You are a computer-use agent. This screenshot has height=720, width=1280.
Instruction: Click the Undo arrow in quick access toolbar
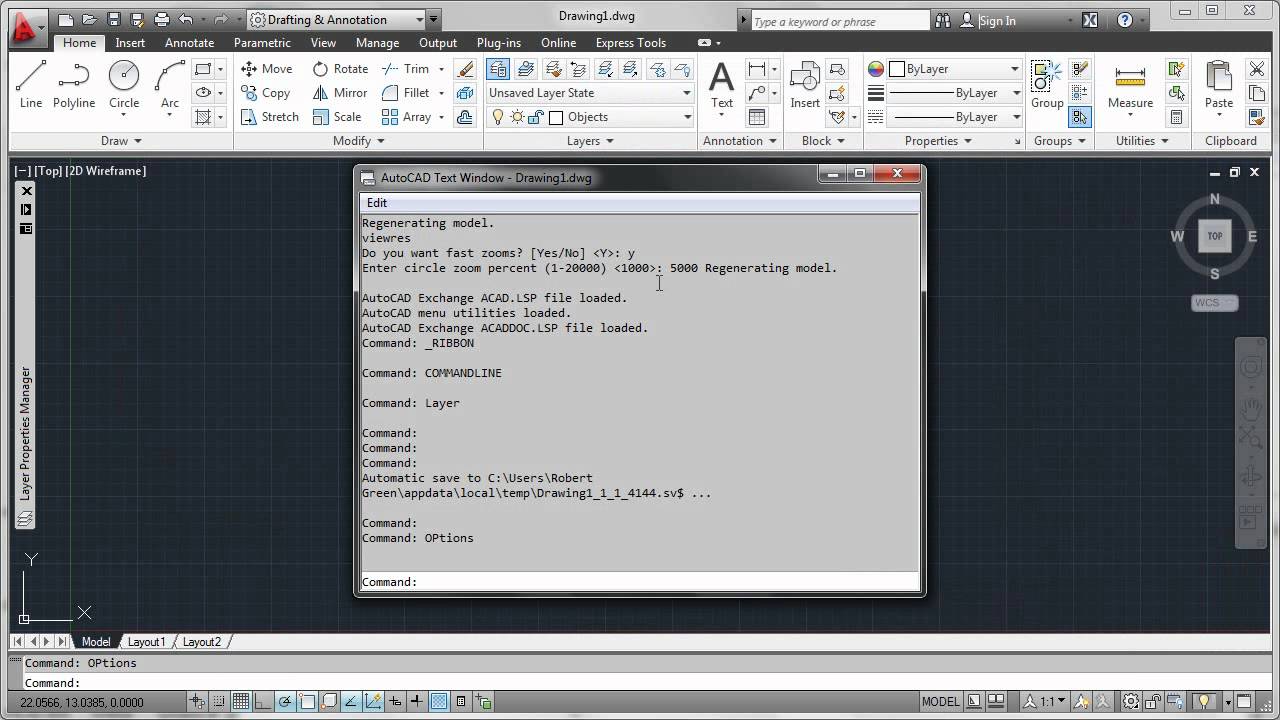click(186, 19)
